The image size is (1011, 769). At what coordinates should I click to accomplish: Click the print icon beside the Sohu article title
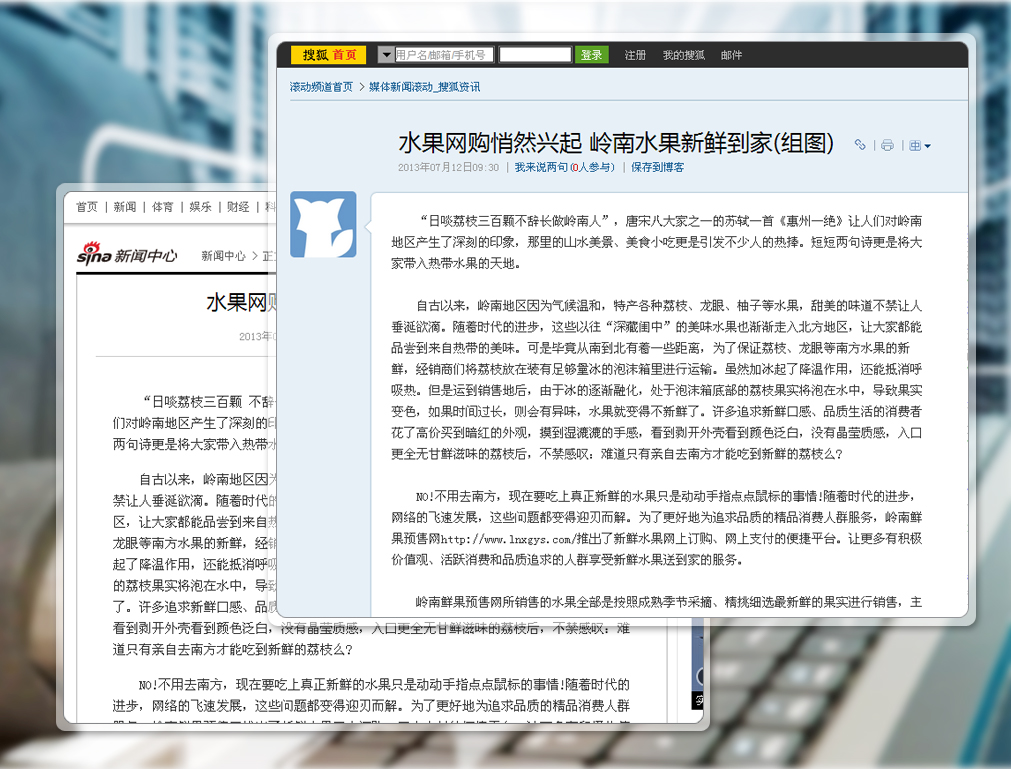click(887, 145)
